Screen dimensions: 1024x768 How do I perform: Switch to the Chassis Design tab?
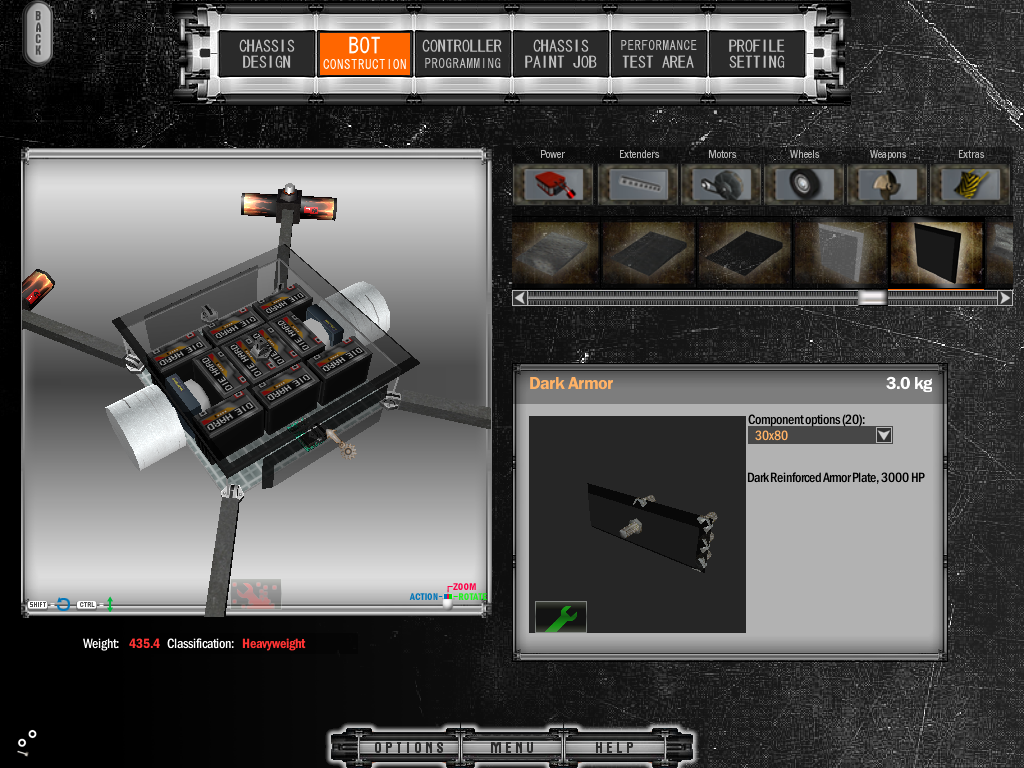point(267,54)
